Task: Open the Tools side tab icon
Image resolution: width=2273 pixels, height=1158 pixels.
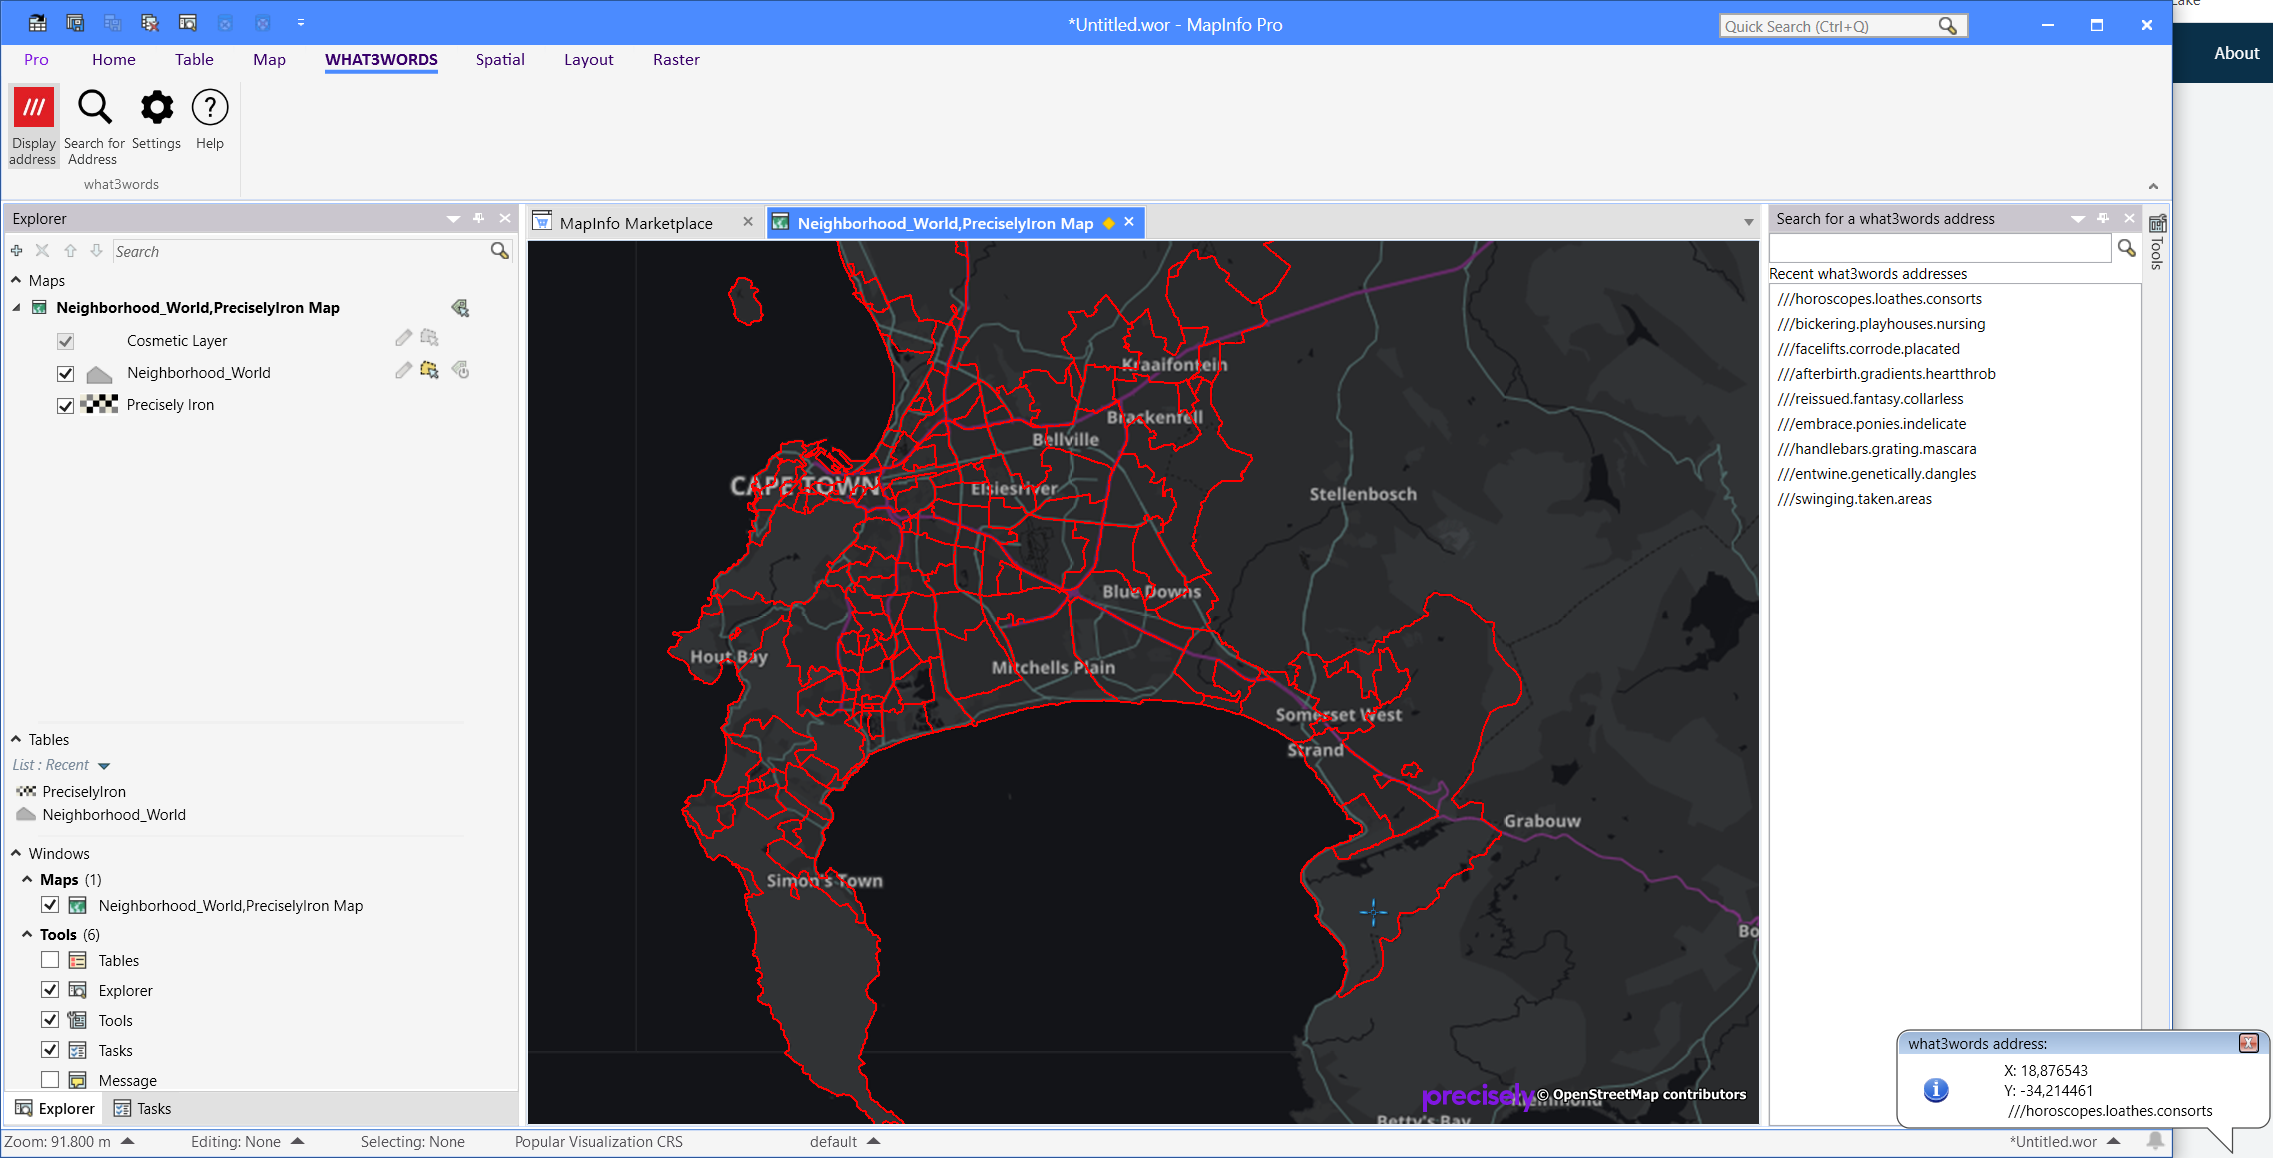Action: [x=2157, y=224]
